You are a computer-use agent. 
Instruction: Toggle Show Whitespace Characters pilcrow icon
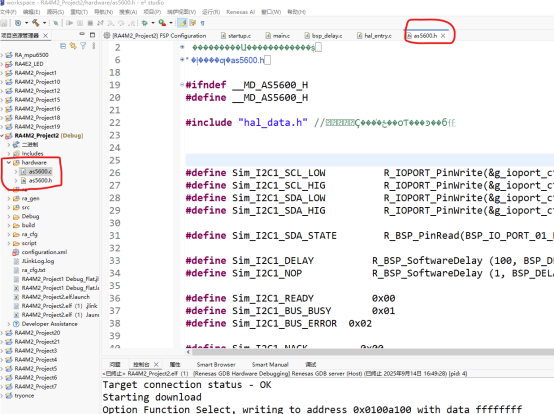(x=202, y=23)
